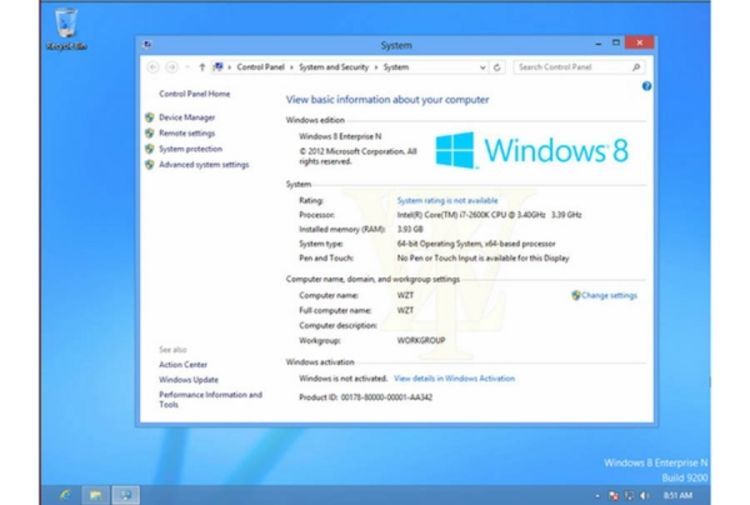Image resolution: width=750 pixels, height=505 pixels.
Task: Click the search magnifier icon
Action: point(636,67)
